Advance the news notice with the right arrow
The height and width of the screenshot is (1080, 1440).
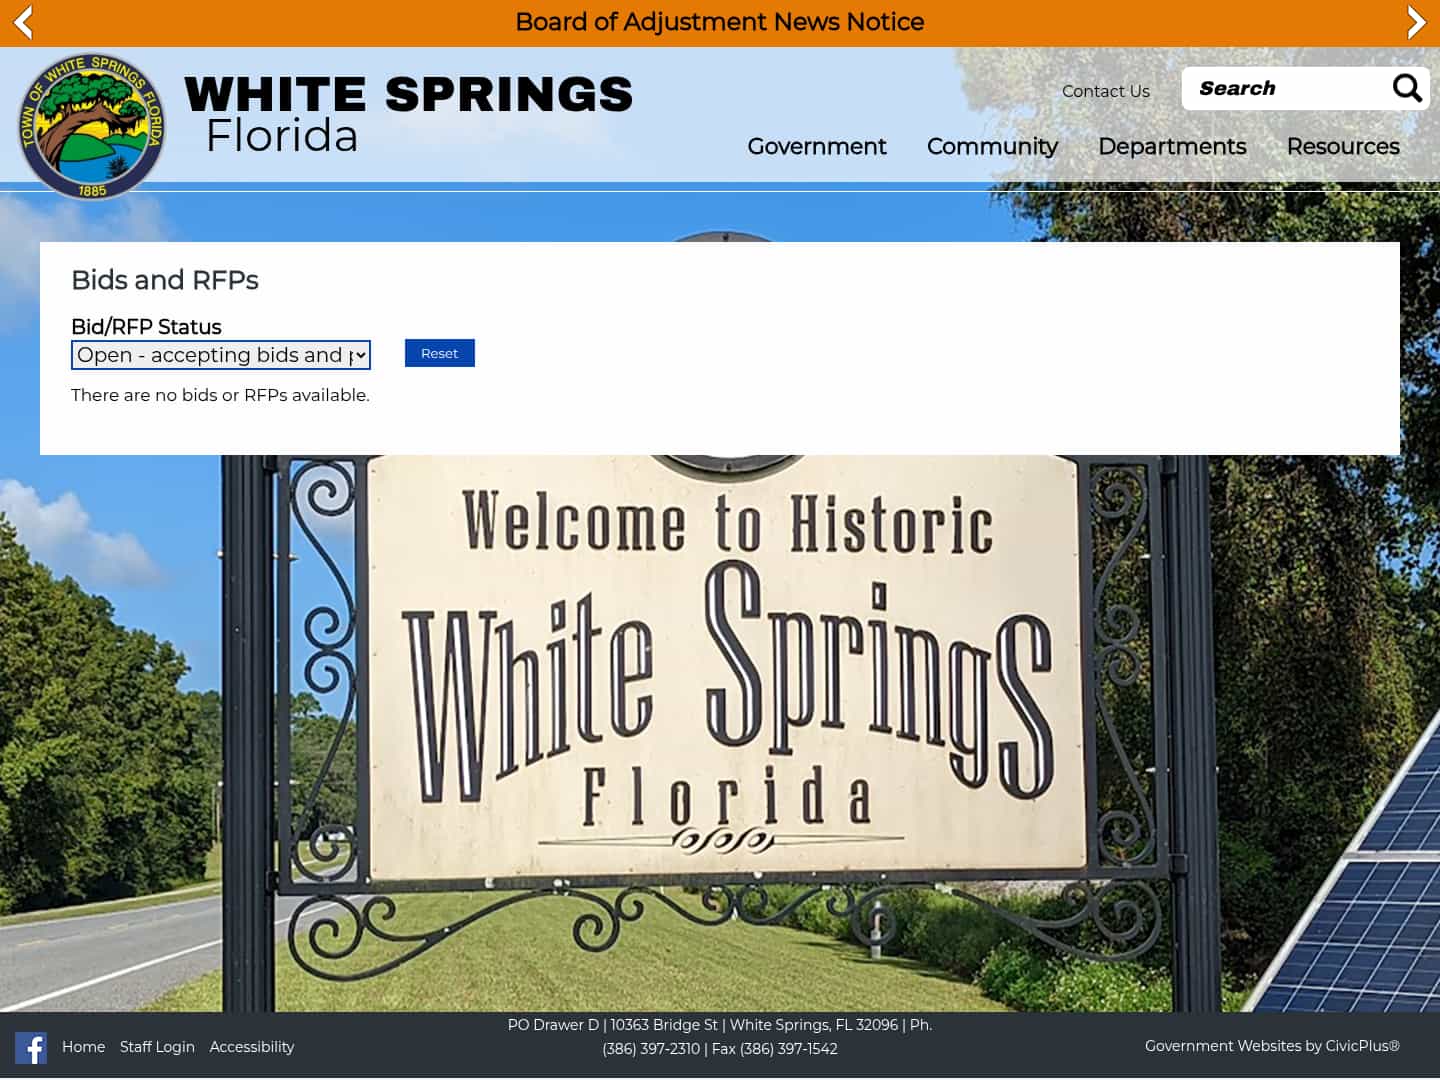(1417, 22)
